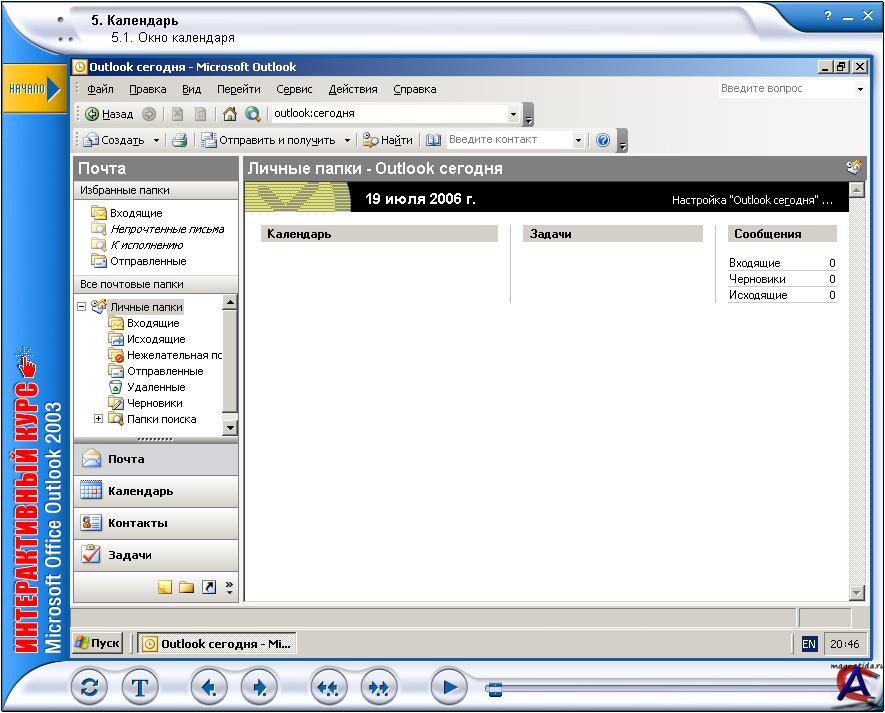Viewport: 885px width, 713px height.
Task: Click the Настройка "Outlook сегодня" link
Action: [751, 200]
